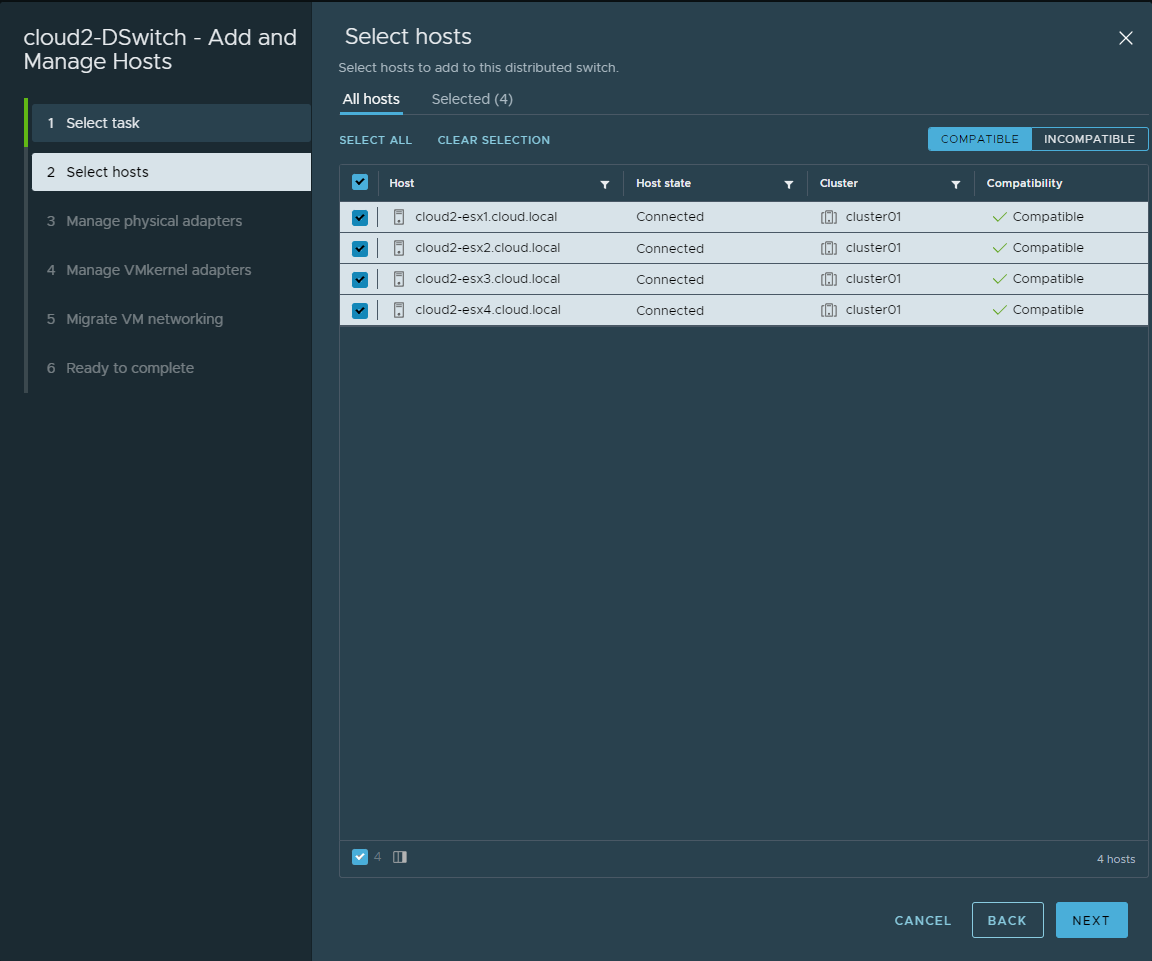Click the '4 hosts' count in footer

(1116, 859)
